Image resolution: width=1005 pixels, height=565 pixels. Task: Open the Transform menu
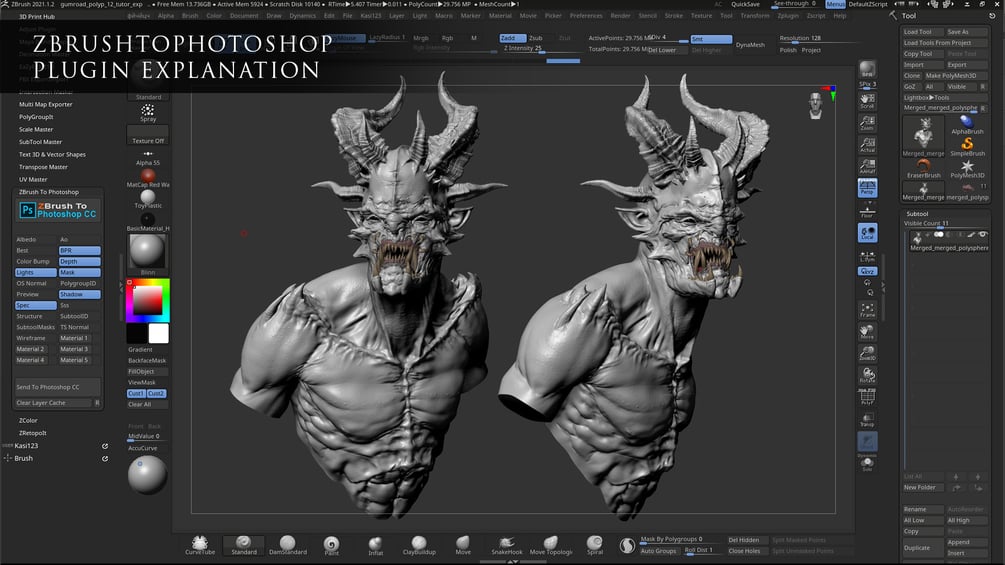click(755, 15)
